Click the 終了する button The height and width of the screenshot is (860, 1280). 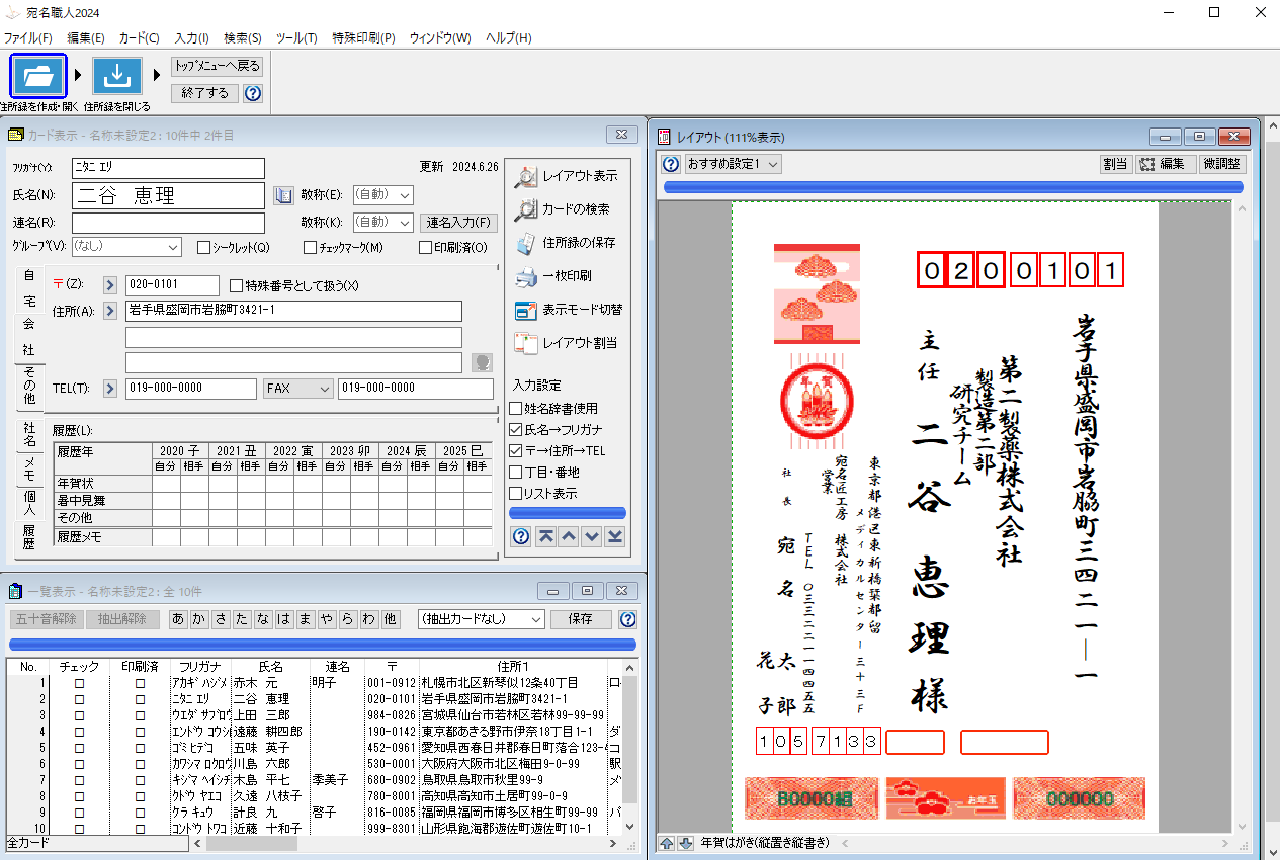tap(205, 93)
